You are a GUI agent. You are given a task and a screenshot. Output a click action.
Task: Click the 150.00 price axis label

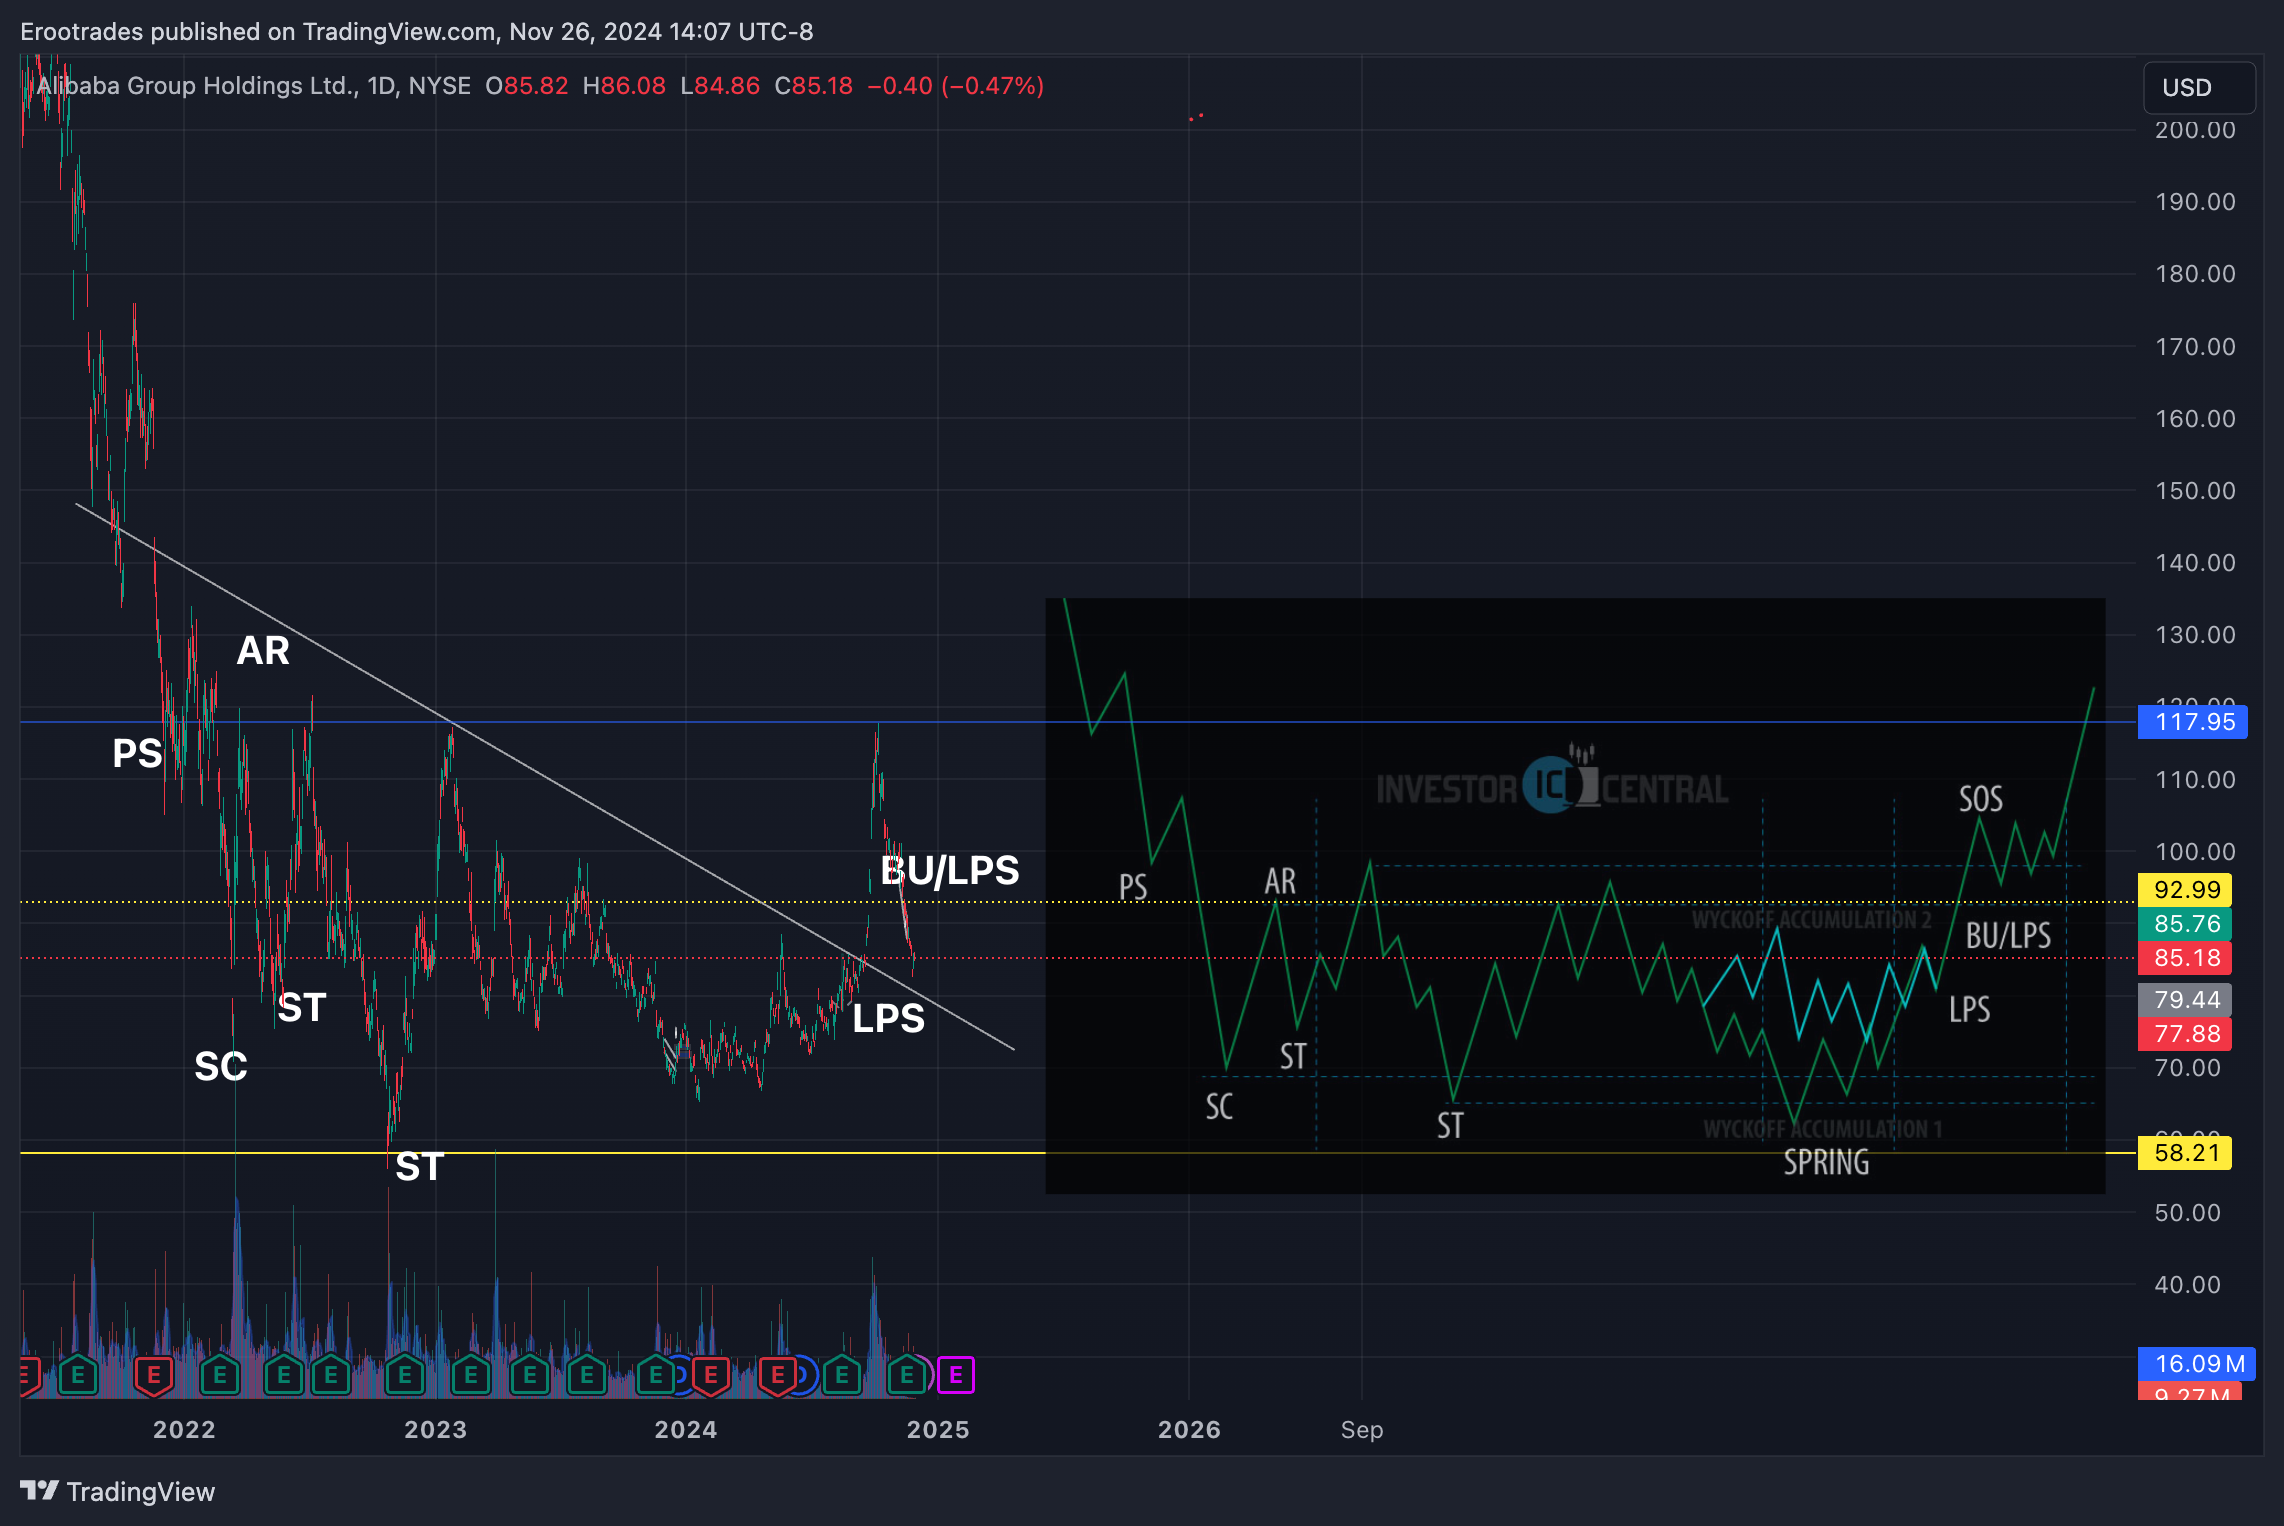tap(2195, 491)
